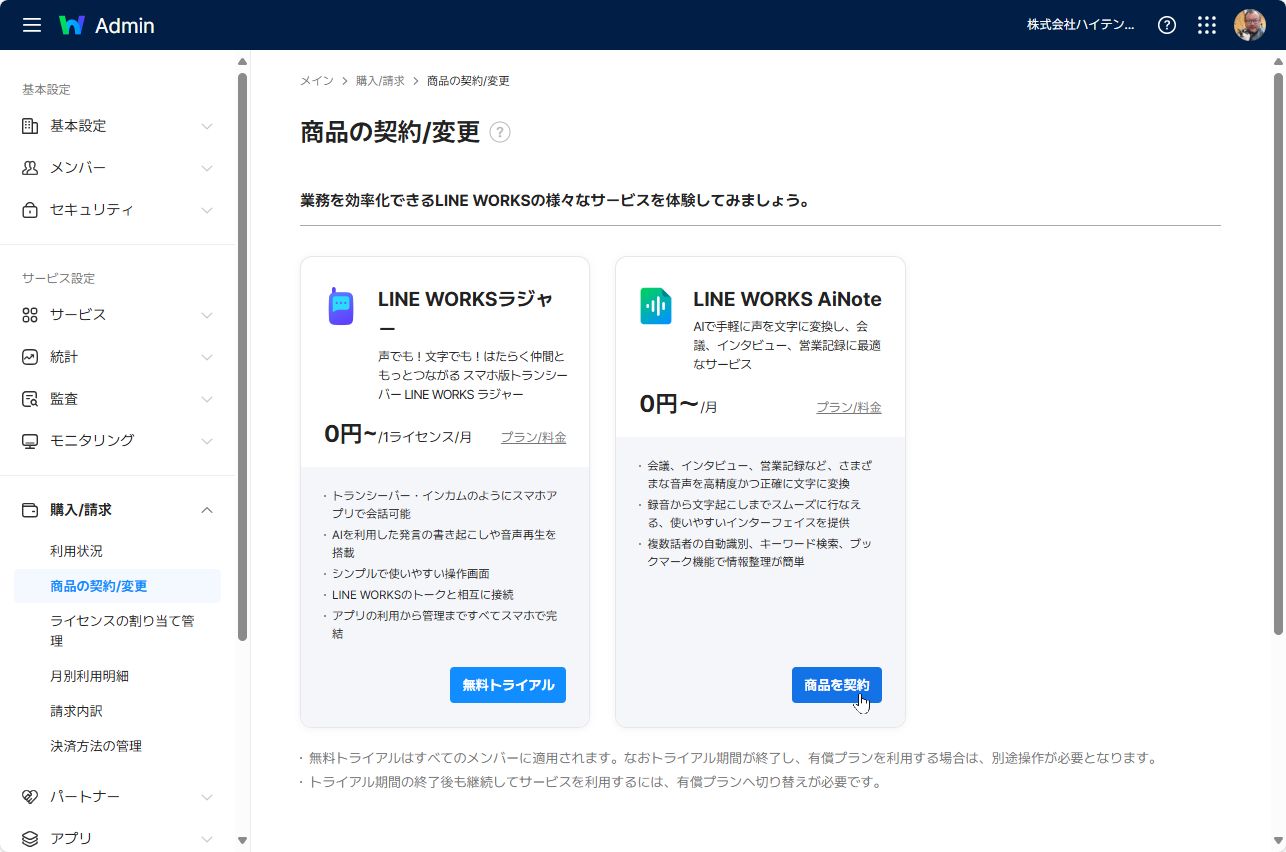Expand the 統計 menu chevron
1286x852 pixels.
(x=207, y=357)
